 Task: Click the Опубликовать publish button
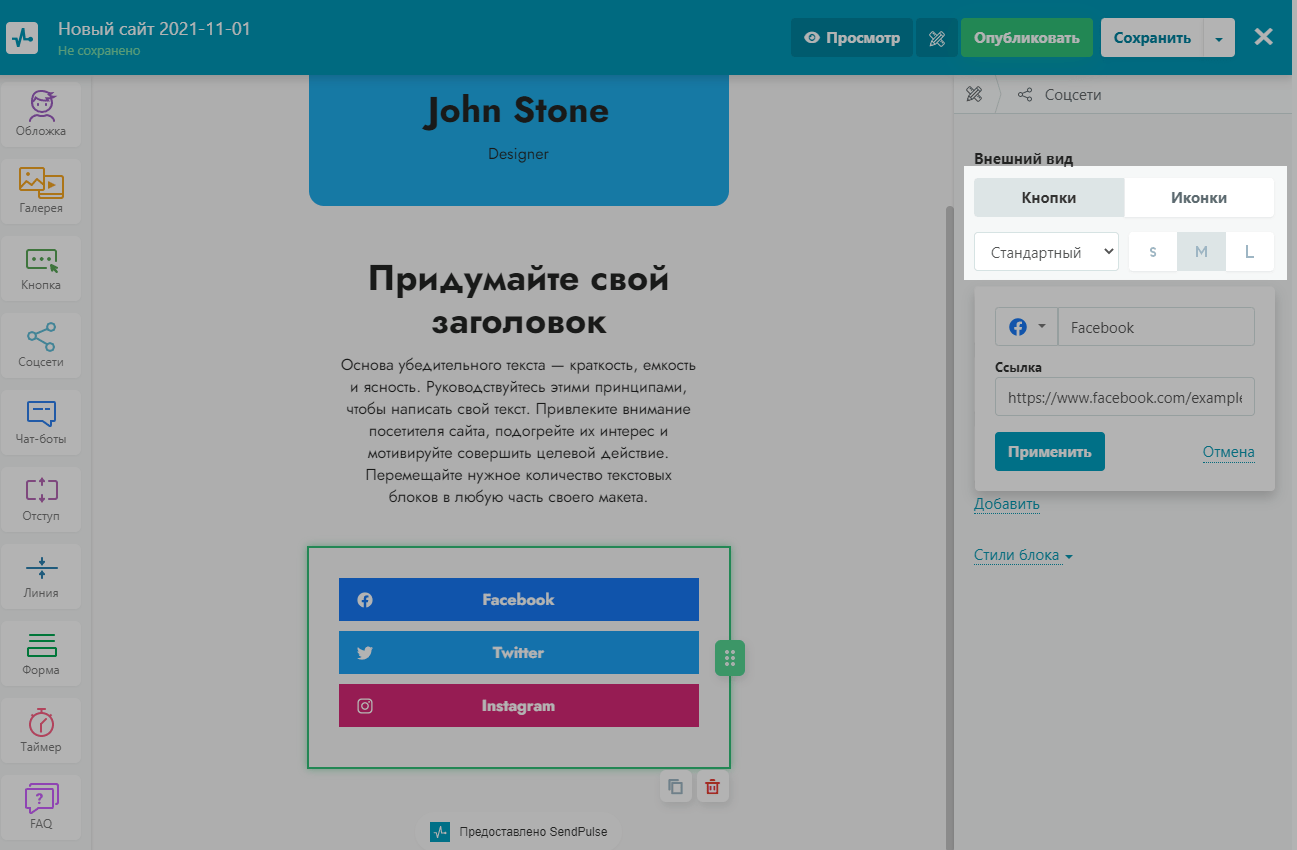pos(1027,38)
